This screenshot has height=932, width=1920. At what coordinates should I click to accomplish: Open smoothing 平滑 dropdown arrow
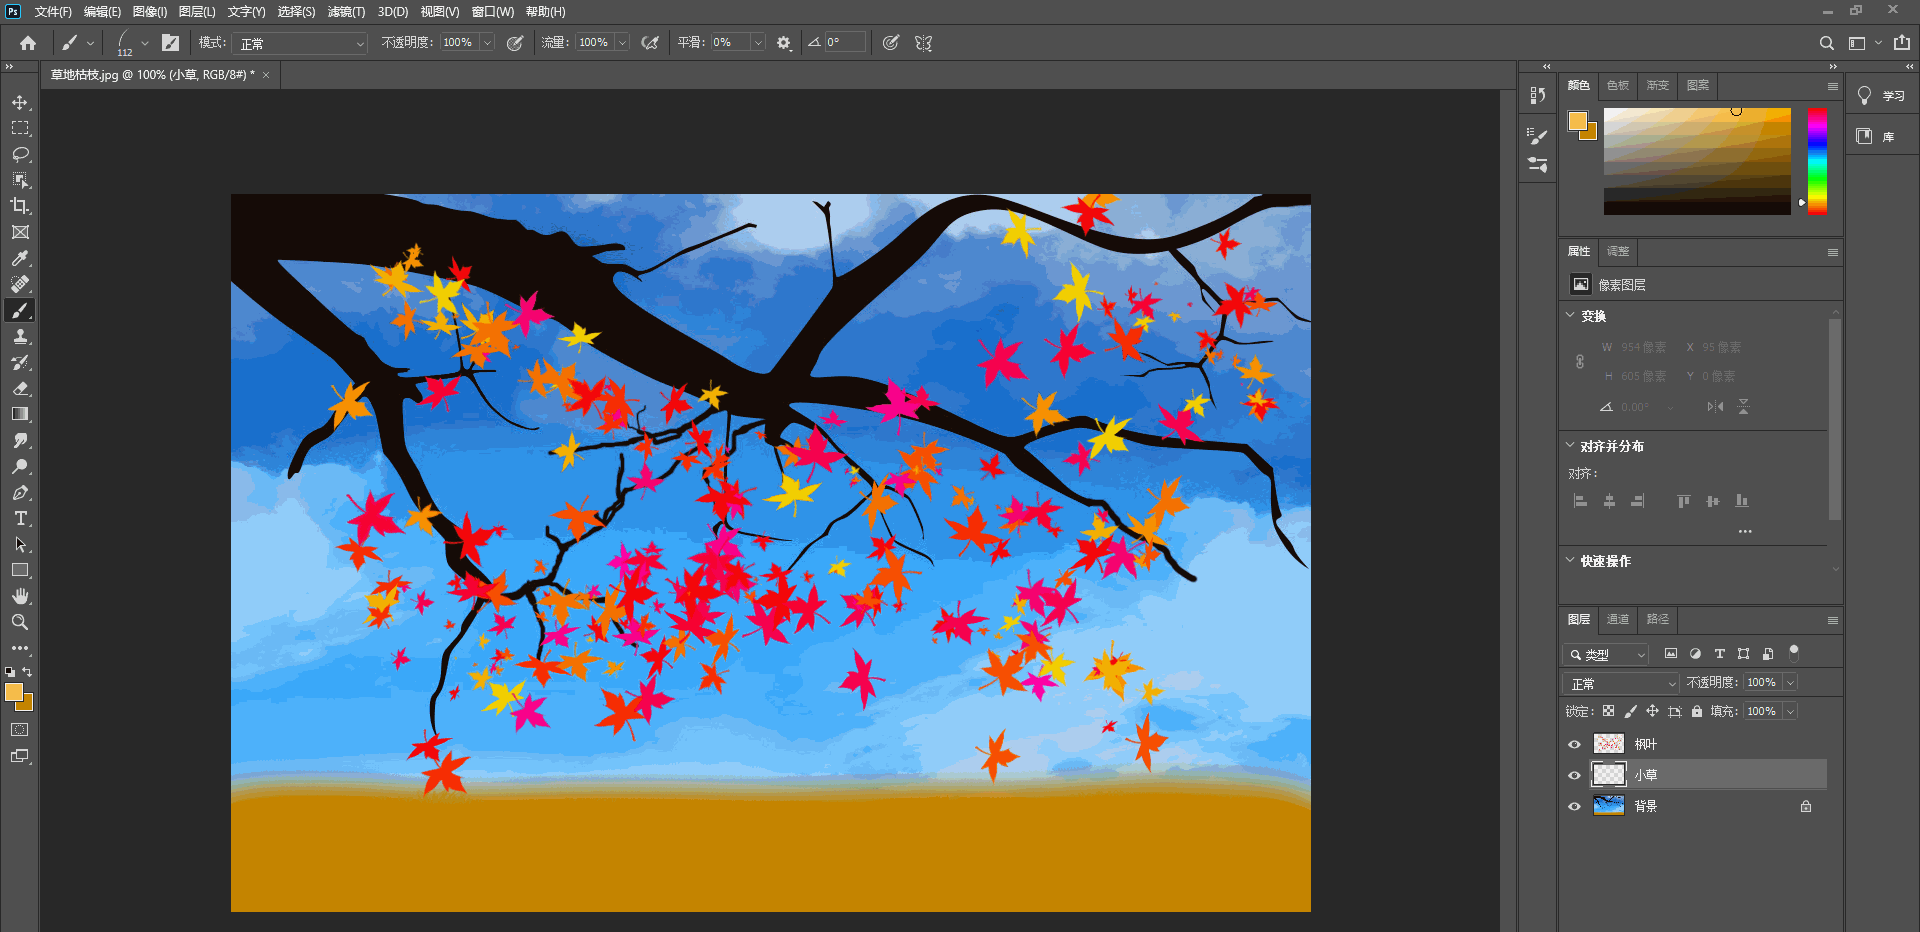click(x=758, y=43)
